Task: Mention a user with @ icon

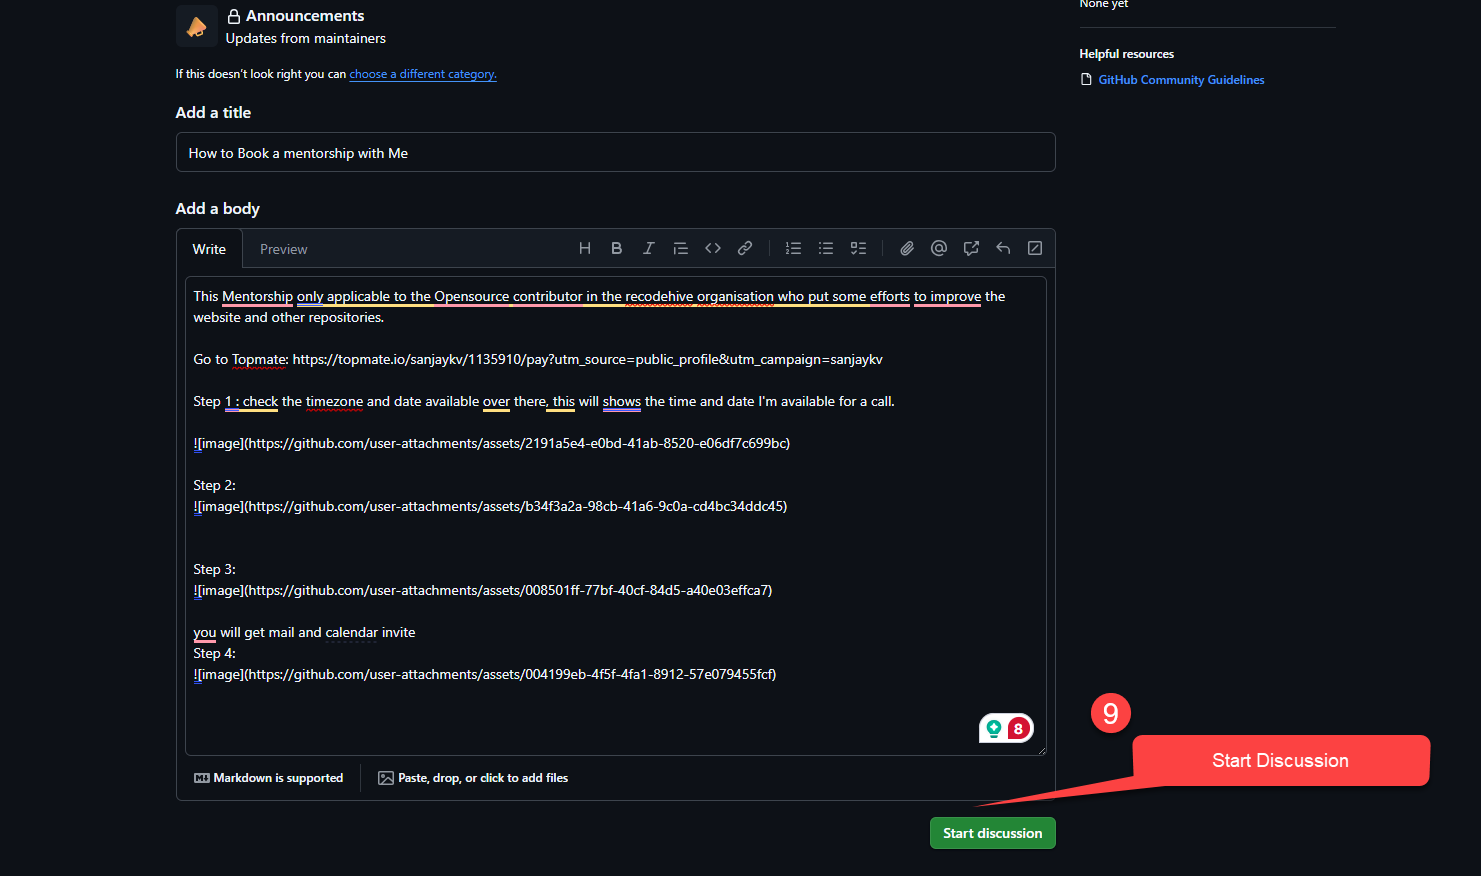Action: pos(939,248)
